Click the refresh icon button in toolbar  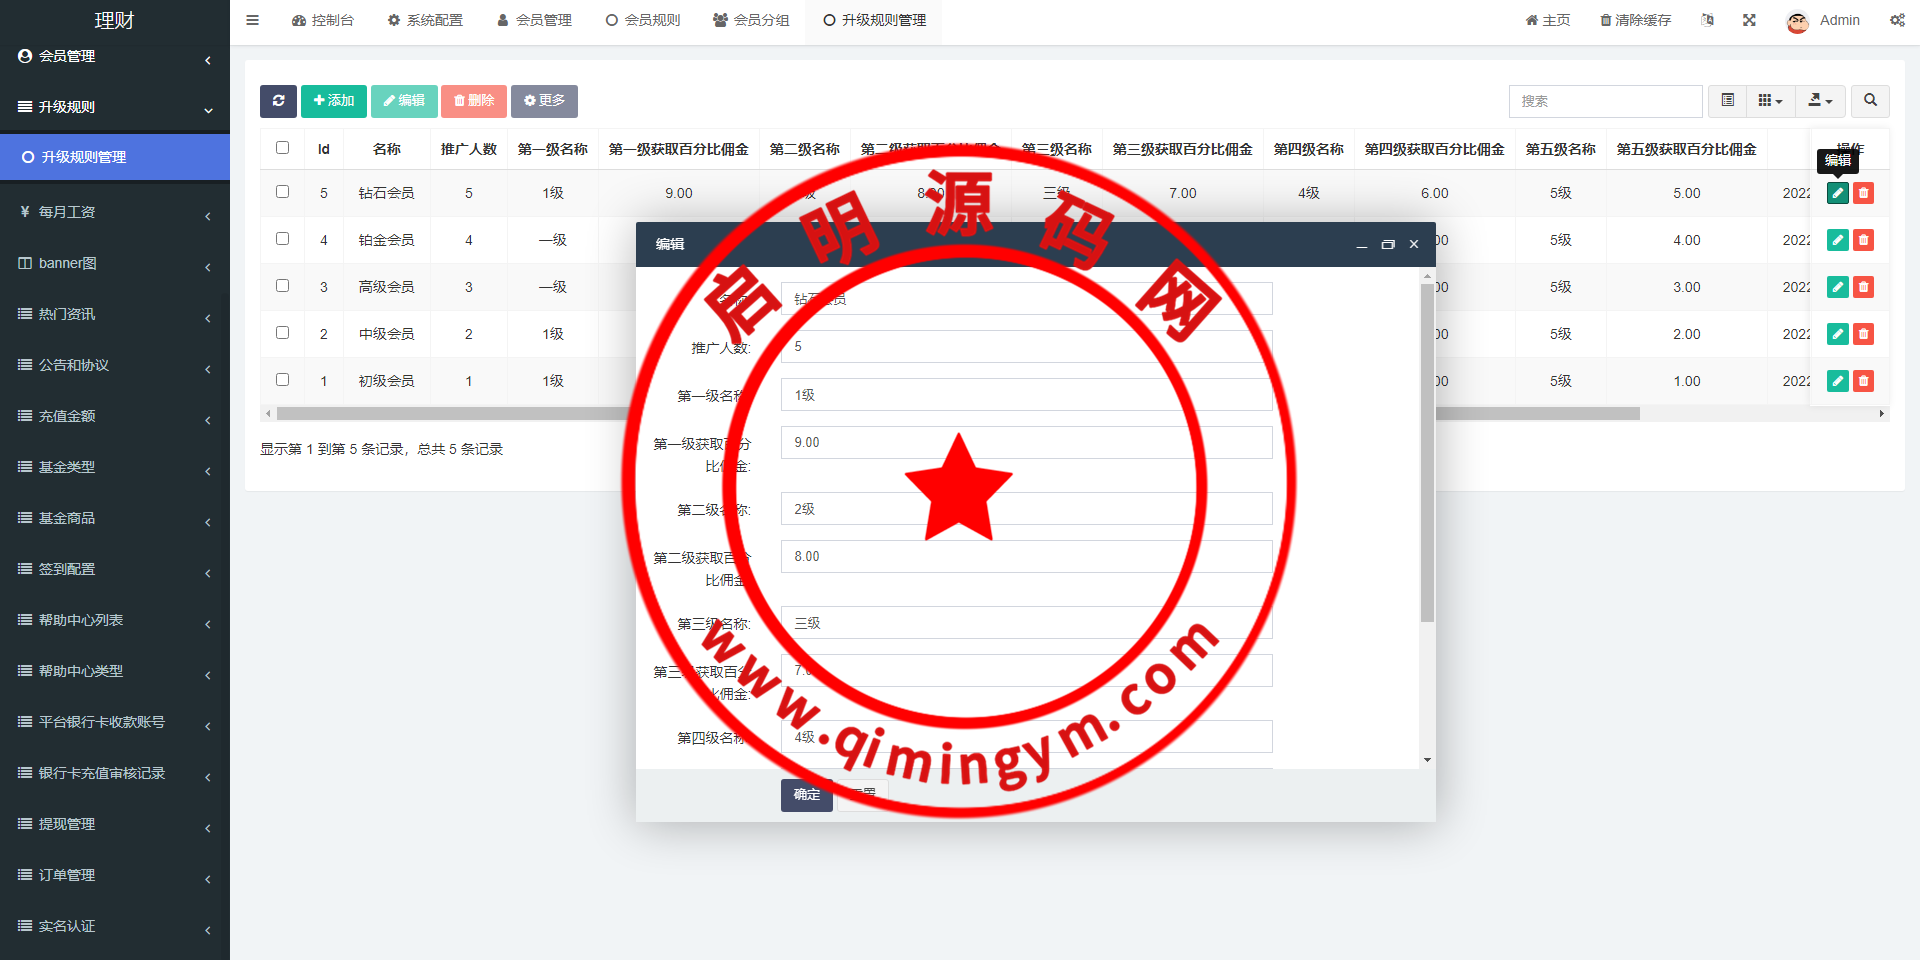278,101
